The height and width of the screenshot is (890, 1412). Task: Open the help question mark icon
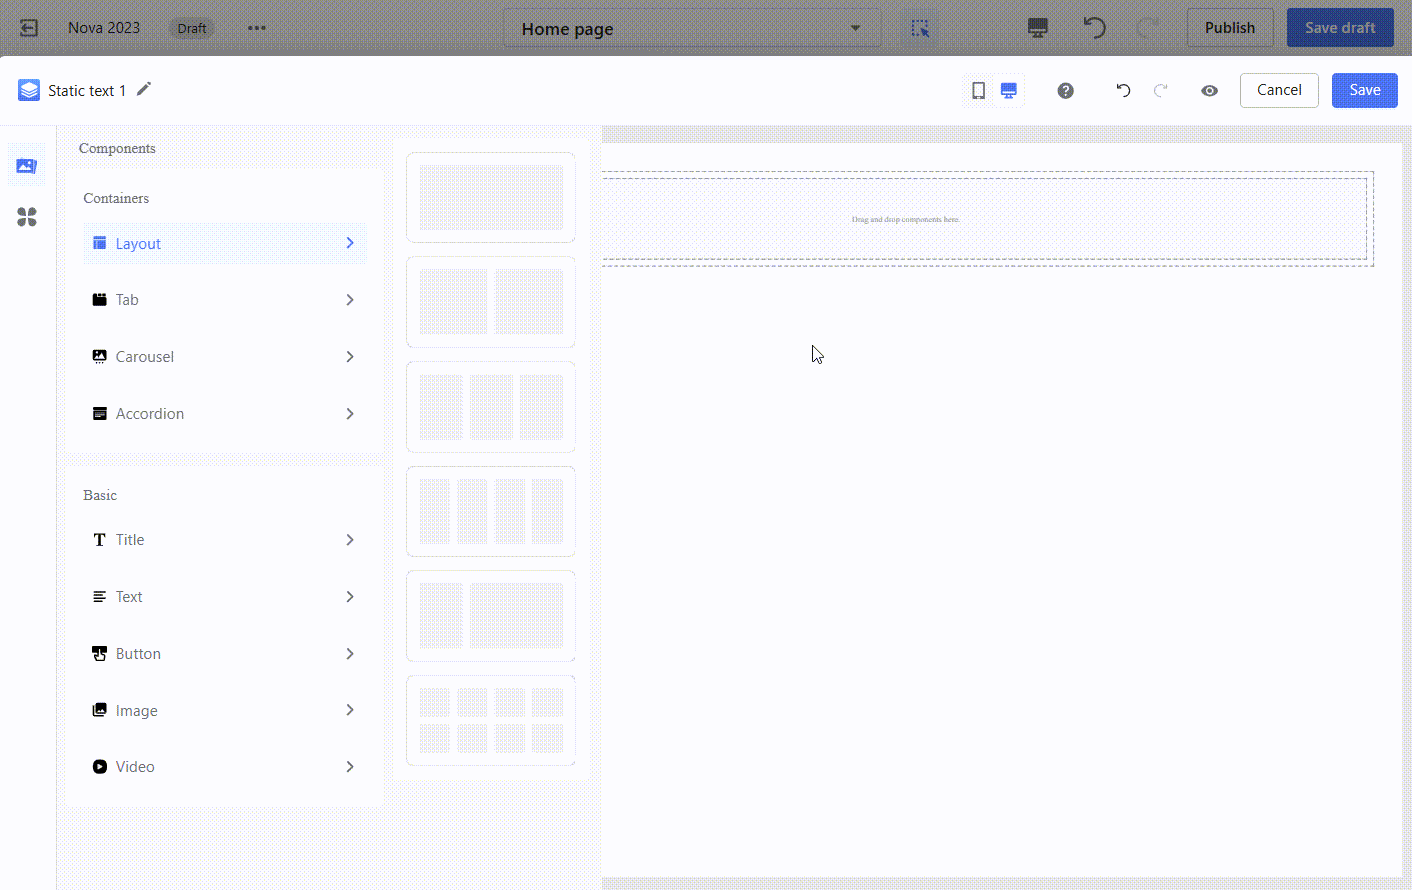click(1065, 91)
